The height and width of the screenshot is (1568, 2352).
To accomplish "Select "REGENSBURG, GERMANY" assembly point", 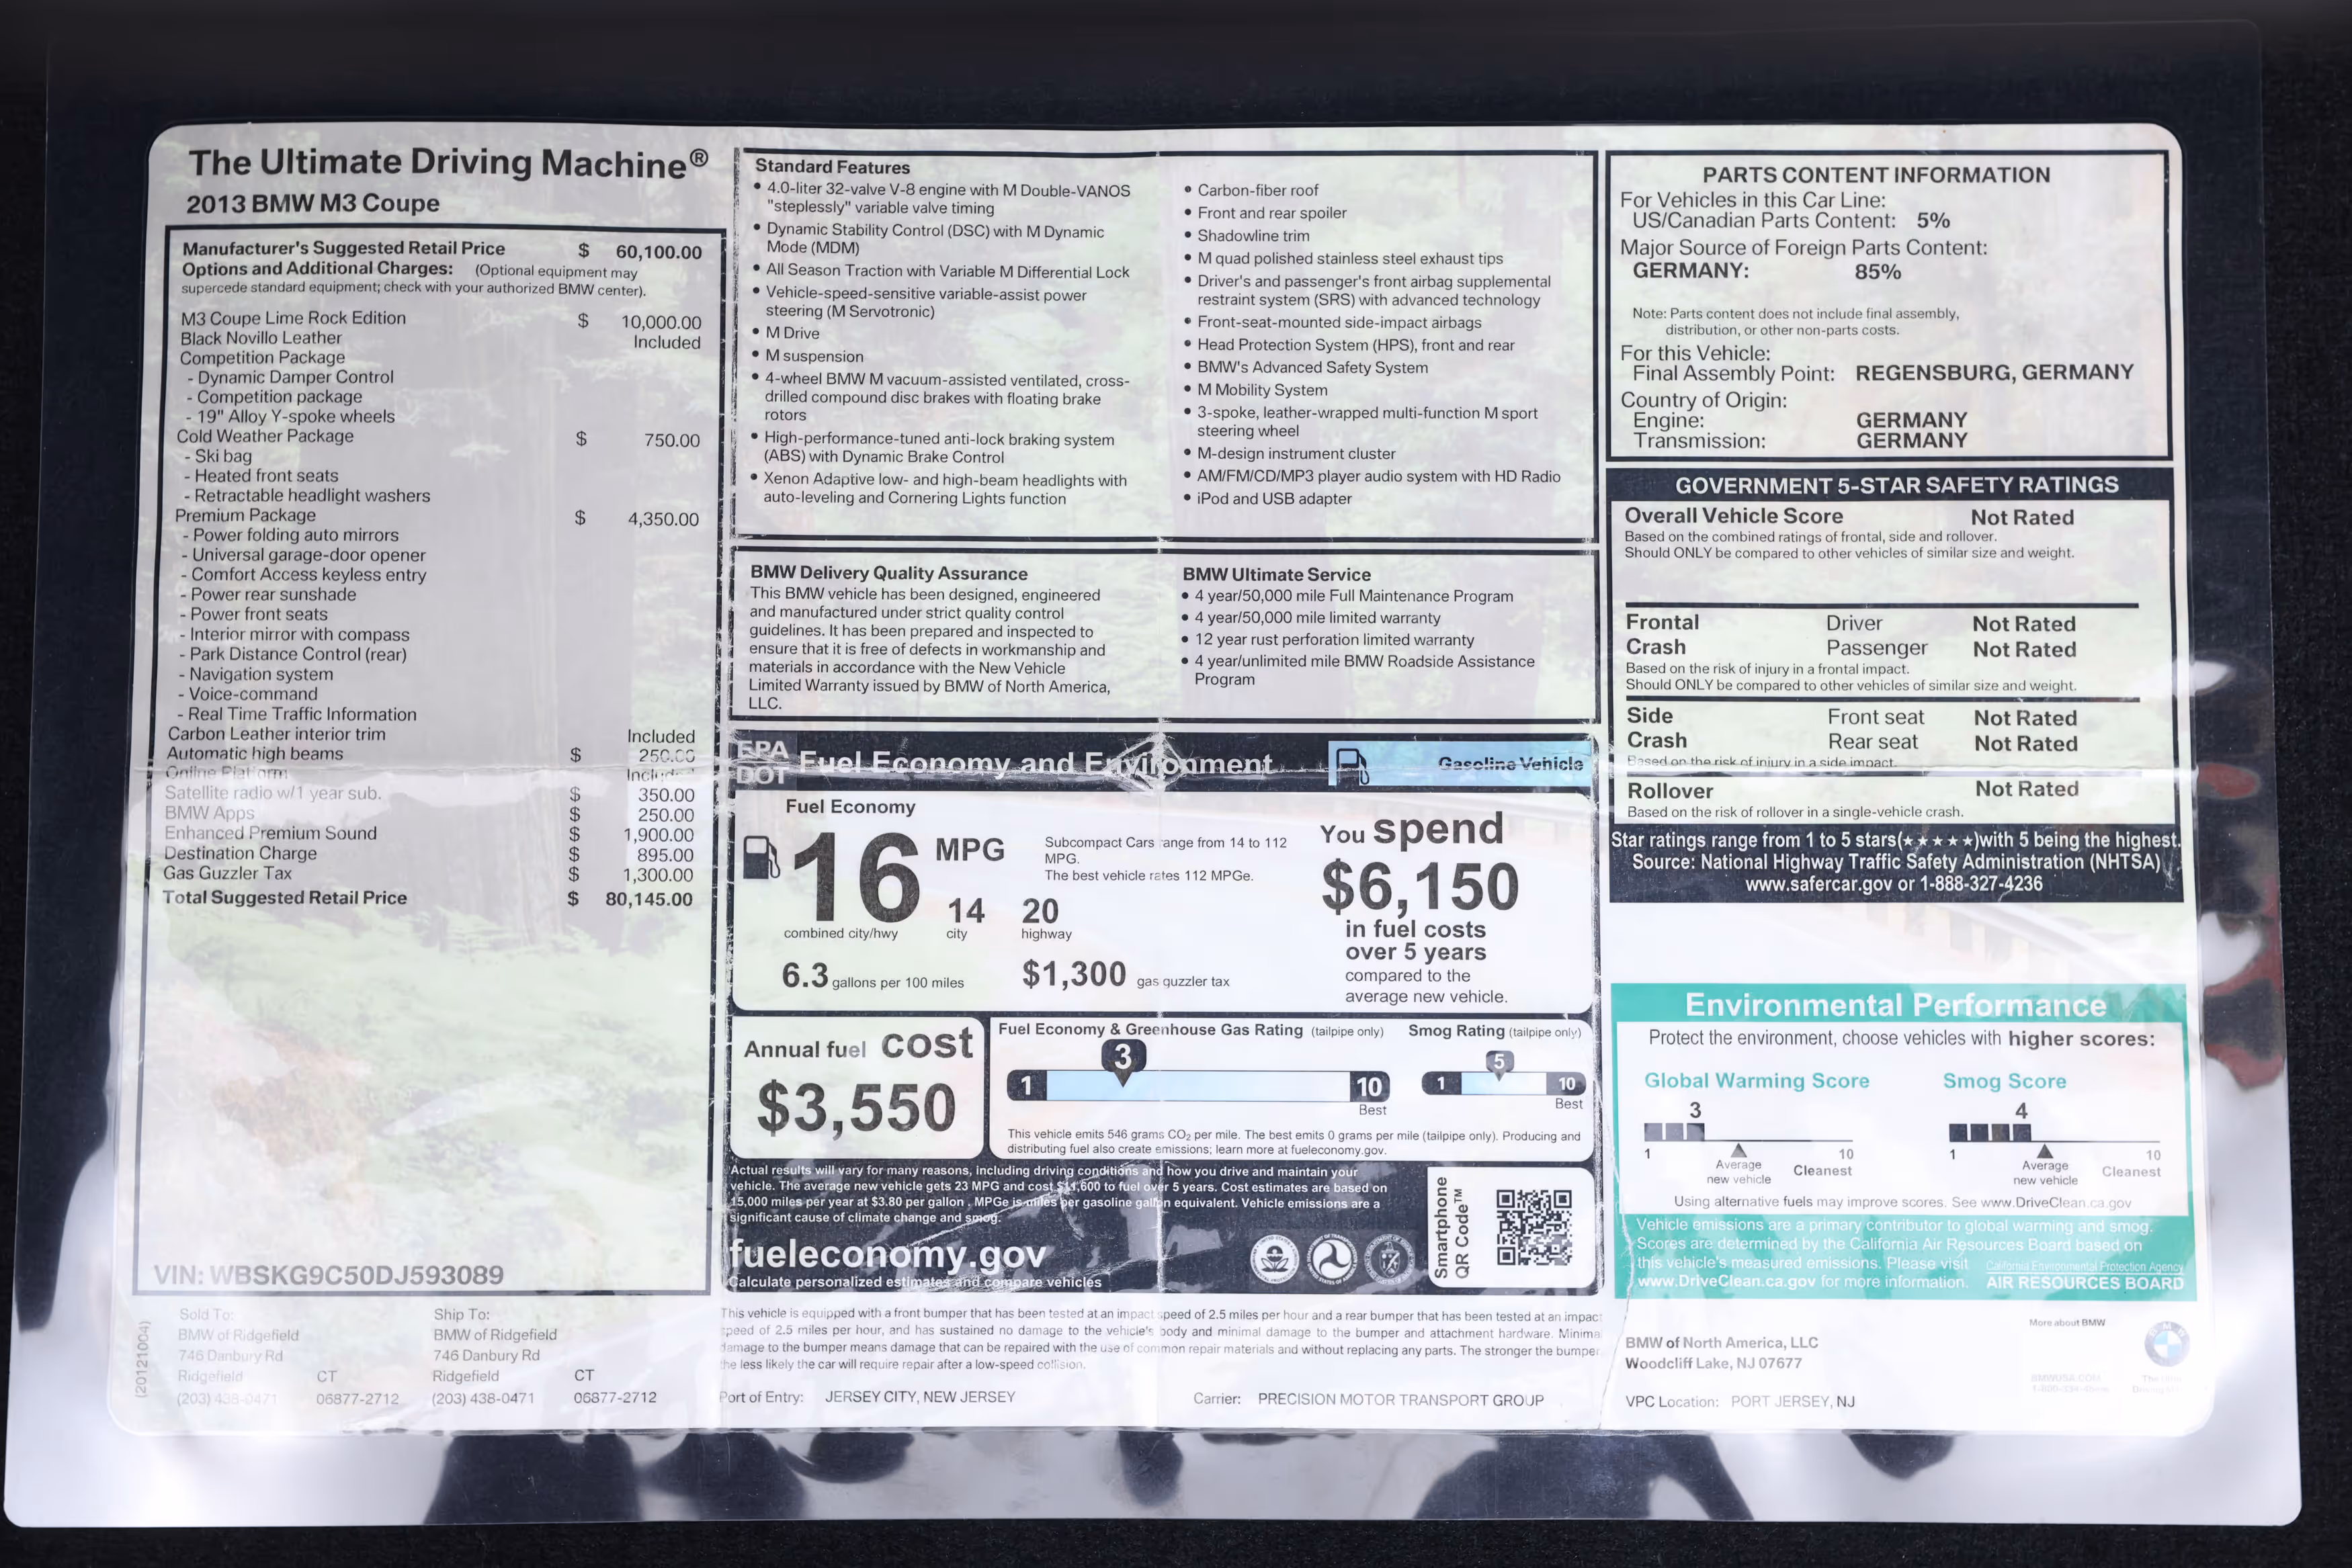I will click(x=1994, y=372).
